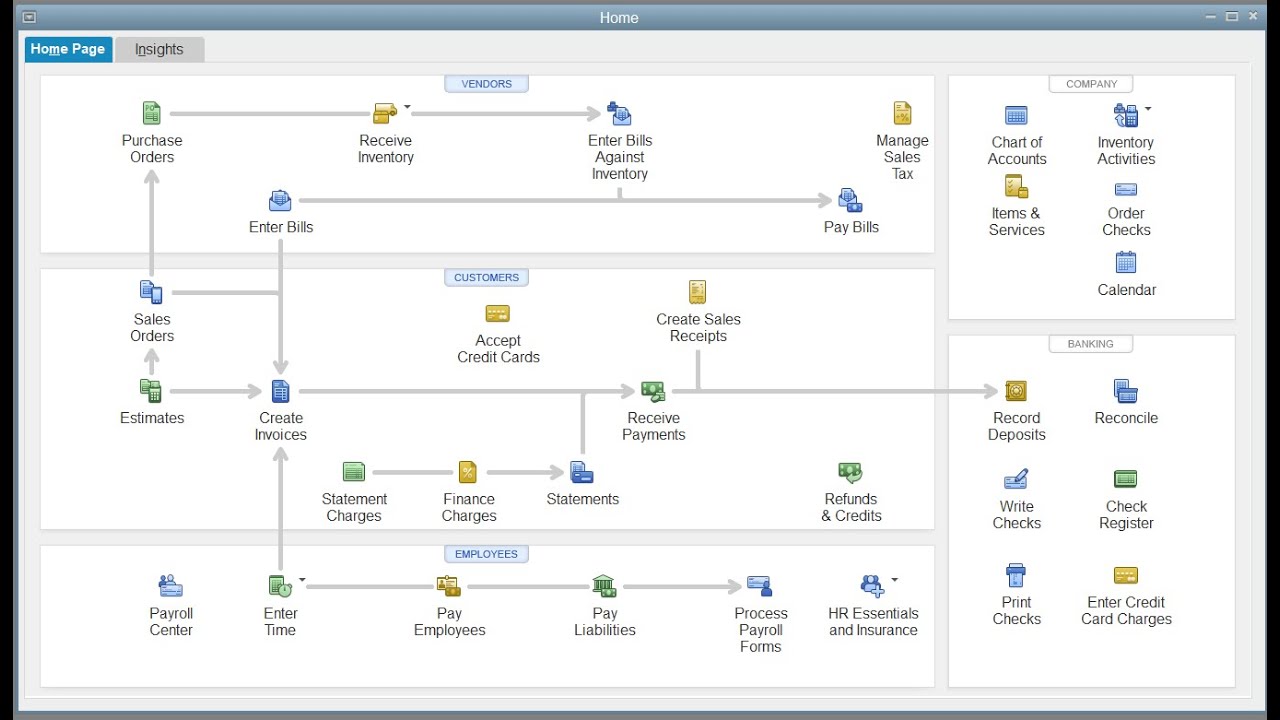The height and width of the screenshot is (720, 1280).
Task: Click the Receive Inventory icon
Action: [x=385, y=113]
